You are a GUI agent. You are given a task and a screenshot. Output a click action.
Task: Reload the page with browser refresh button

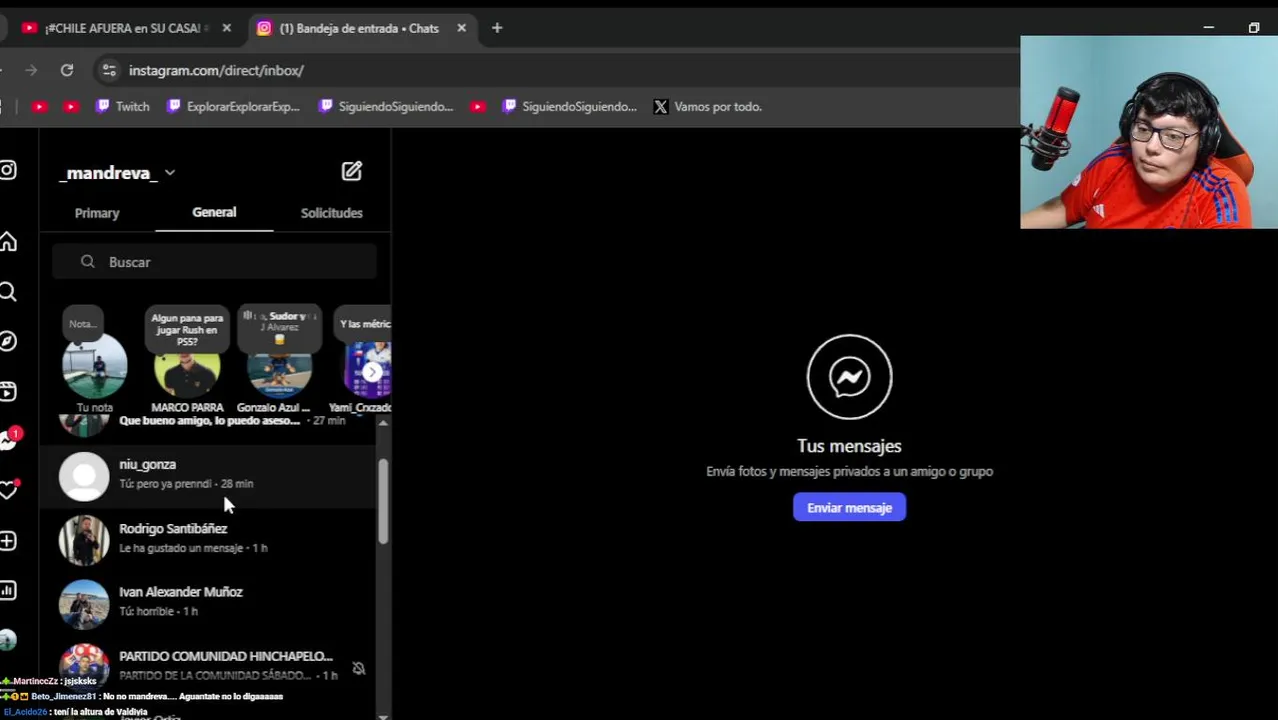pos(67,70)
